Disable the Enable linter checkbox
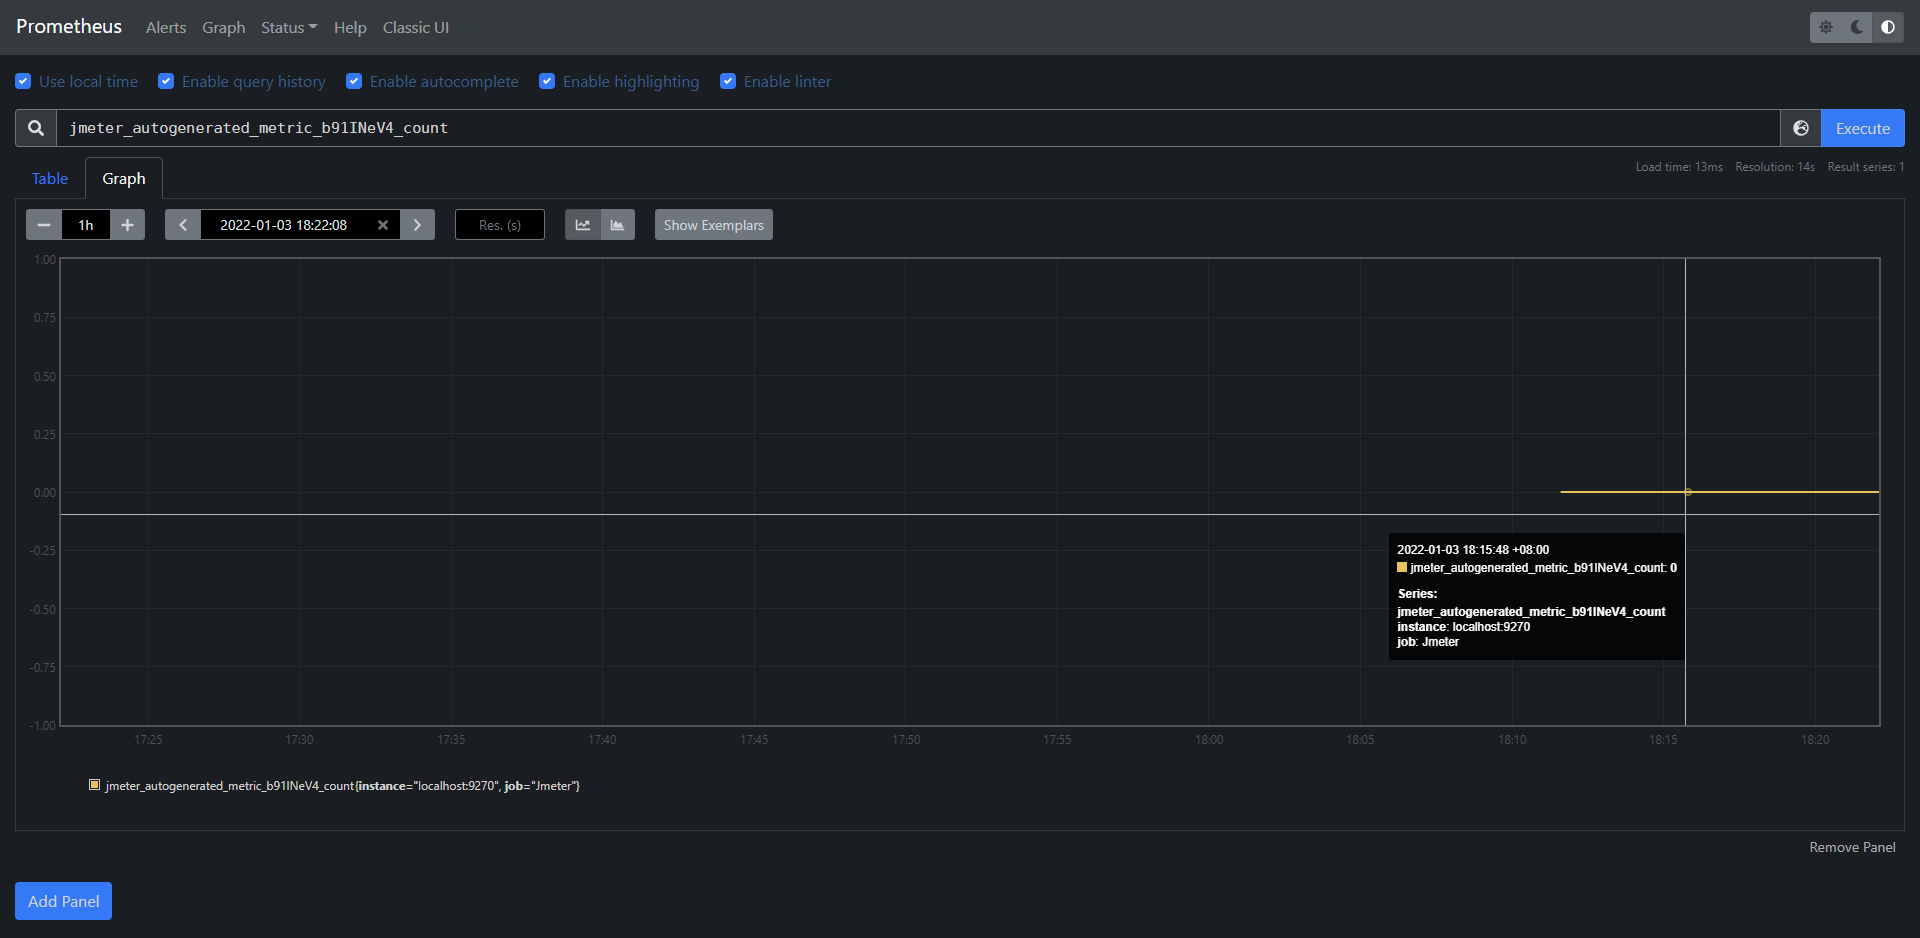 [728, 81]
